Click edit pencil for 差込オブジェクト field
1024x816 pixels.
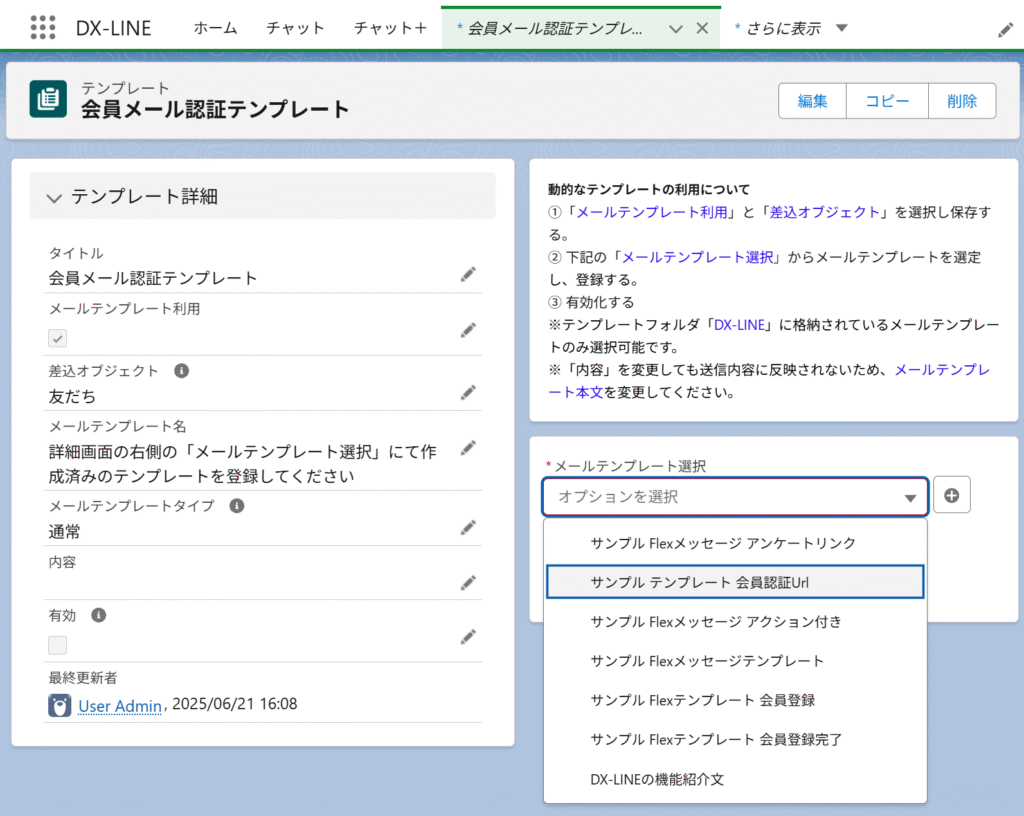point(468,393)
